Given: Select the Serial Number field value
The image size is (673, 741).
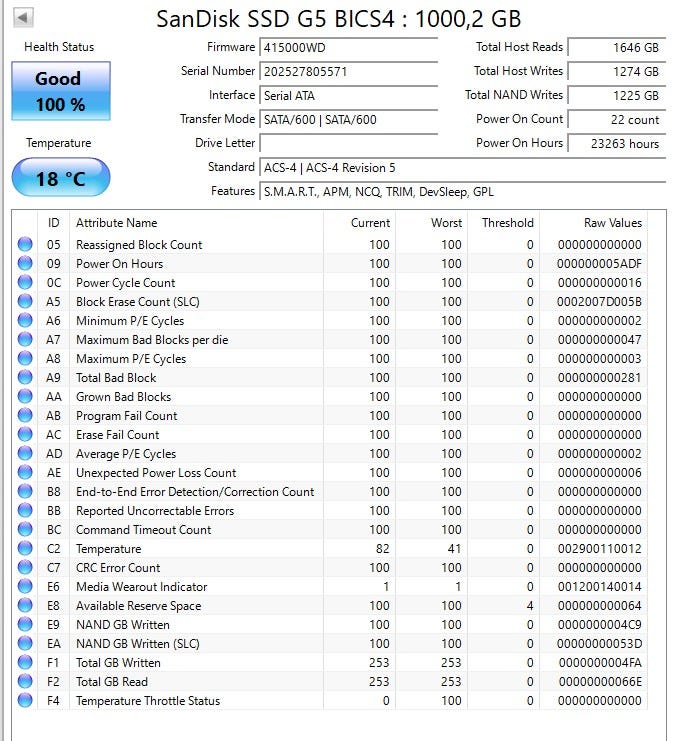Looking at the screenshot, I should point(349,72).
